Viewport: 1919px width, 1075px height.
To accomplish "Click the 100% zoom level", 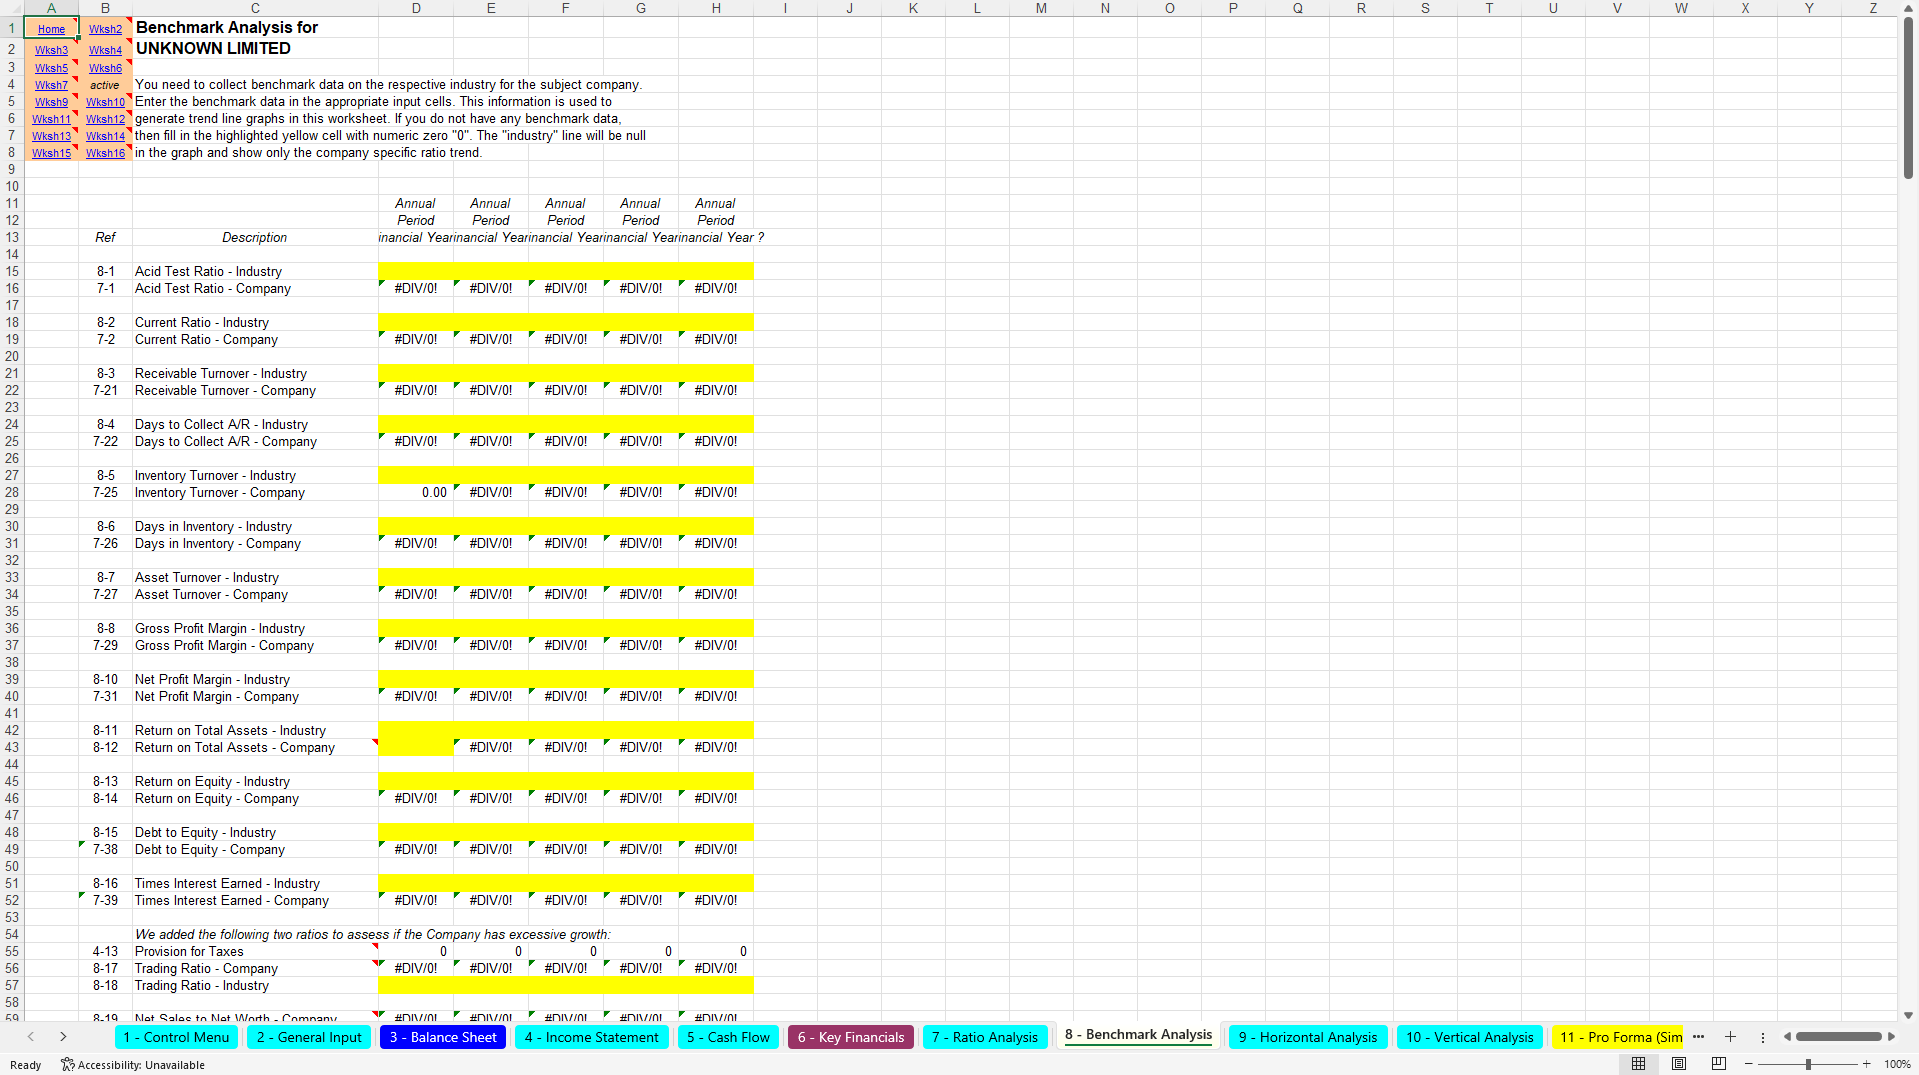I will click(1897, 1064).
